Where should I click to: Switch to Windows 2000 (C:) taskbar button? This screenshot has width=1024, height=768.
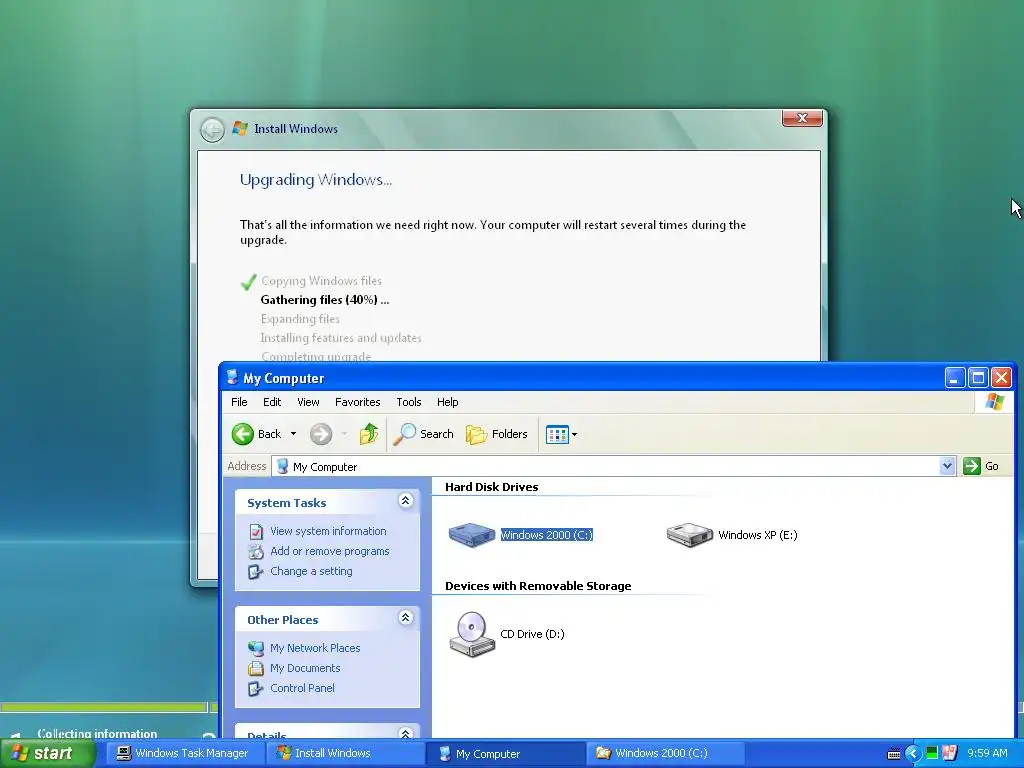(x=665, y=754)
